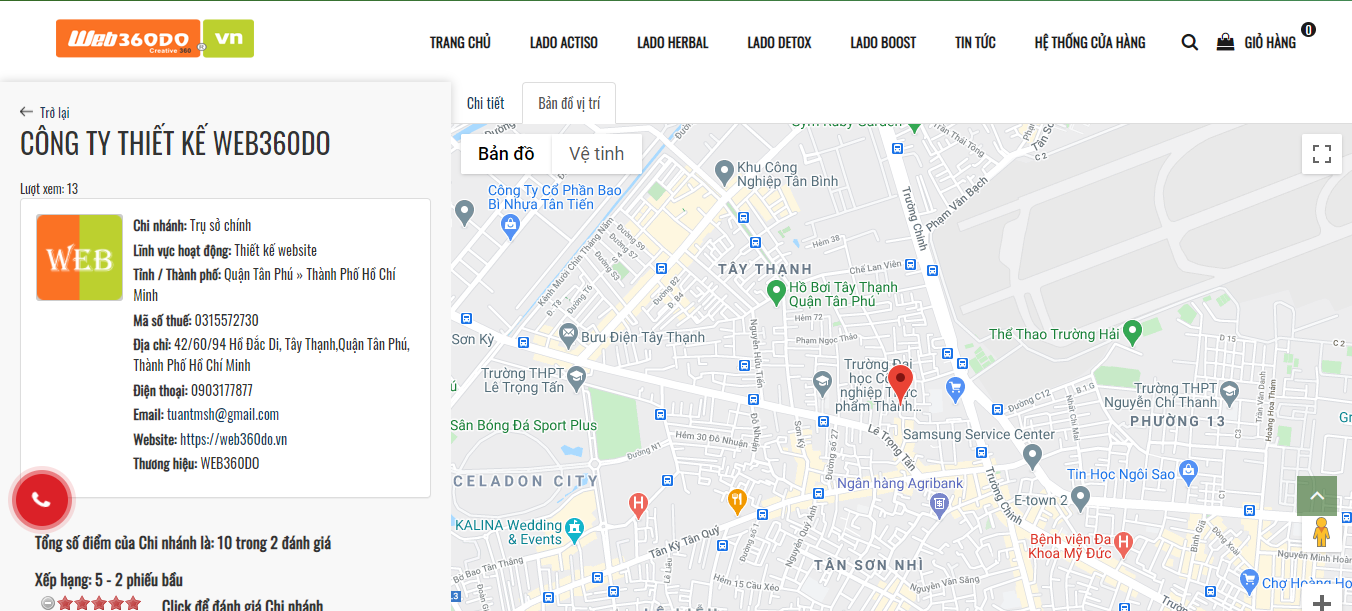
Task: Click the gray cancel-rating minus icon
Action: click(x=47, y=603)
